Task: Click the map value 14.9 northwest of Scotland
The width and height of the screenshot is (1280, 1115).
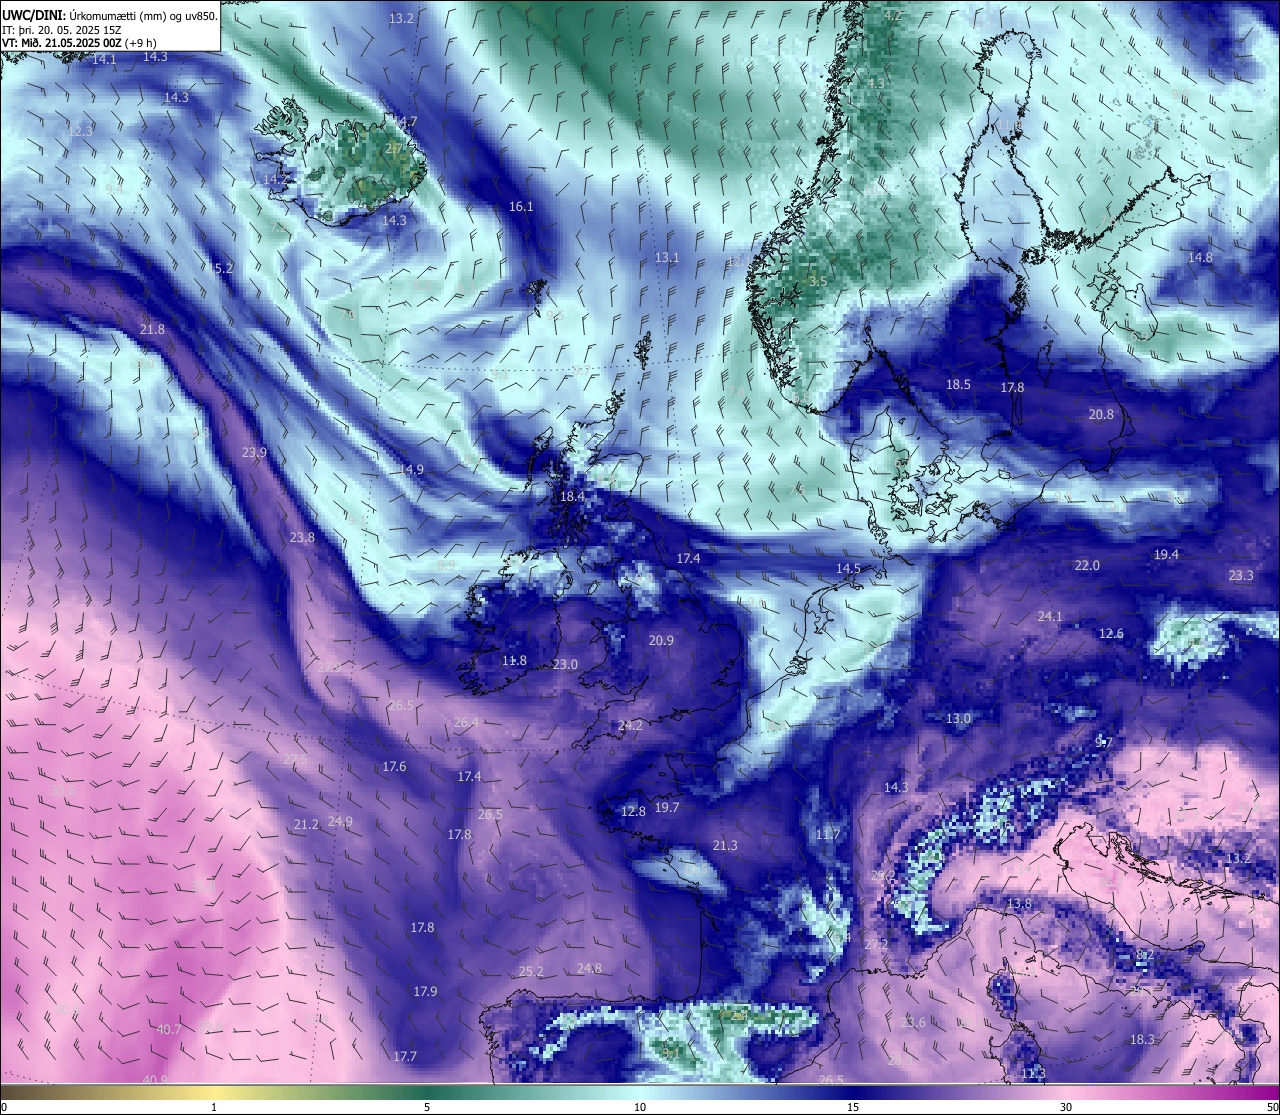Action: click(x=411, y=470)
